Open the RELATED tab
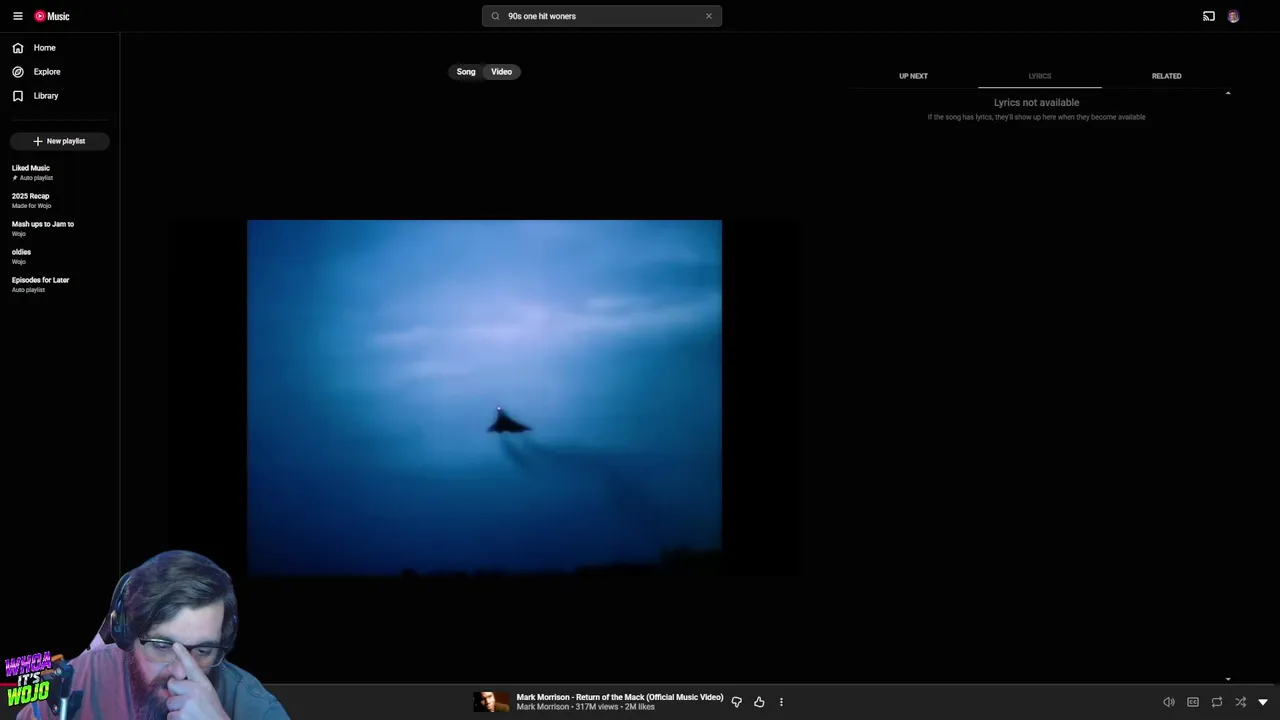 [1166, 76]
